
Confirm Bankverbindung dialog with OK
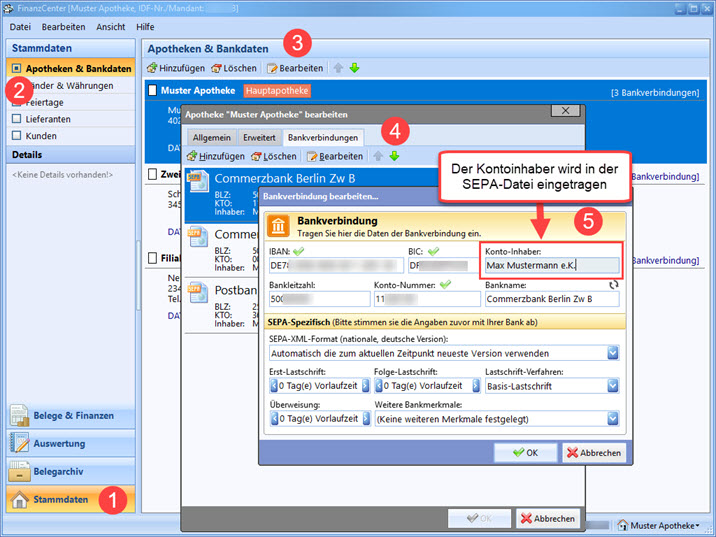[x=525, y=453]
